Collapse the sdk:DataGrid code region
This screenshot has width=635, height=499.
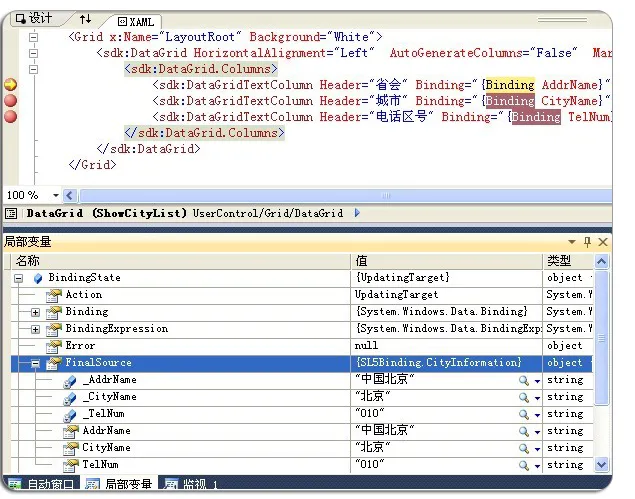click(34, 53)
